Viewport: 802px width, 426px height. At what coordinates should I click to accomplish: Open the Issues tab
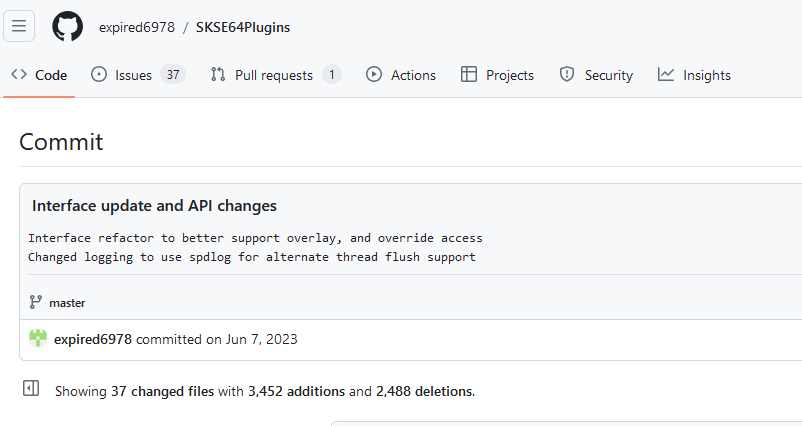click(x=134, y=75)
